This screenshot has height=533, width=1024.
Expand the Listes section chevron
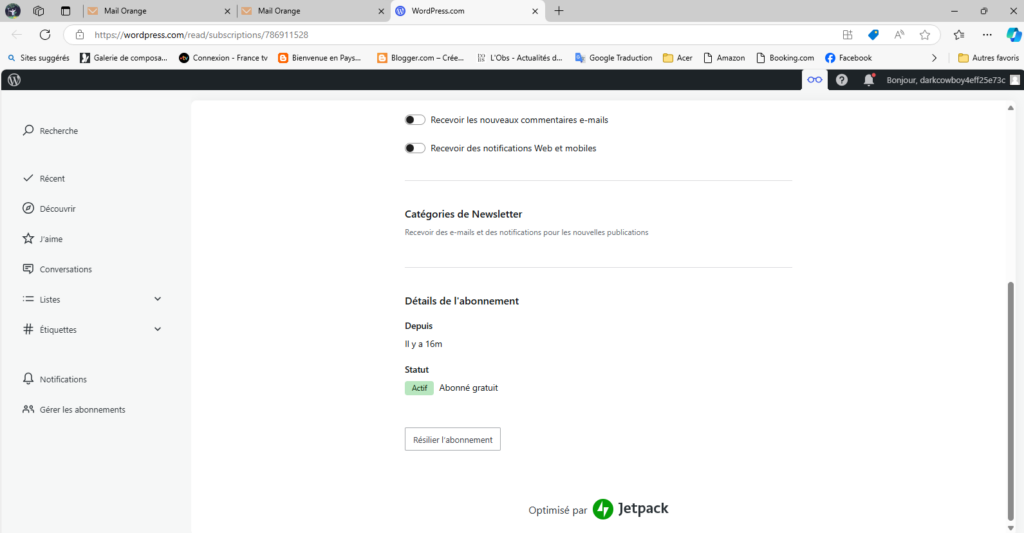[158, 299]
